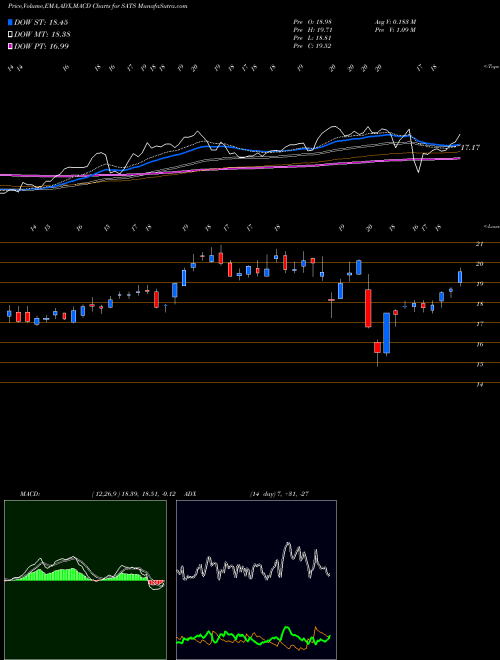This screenshot has height=660, width=500.
Task: Click the 'Pre V: 1.09 M' volume text
Action: [397, 30]
